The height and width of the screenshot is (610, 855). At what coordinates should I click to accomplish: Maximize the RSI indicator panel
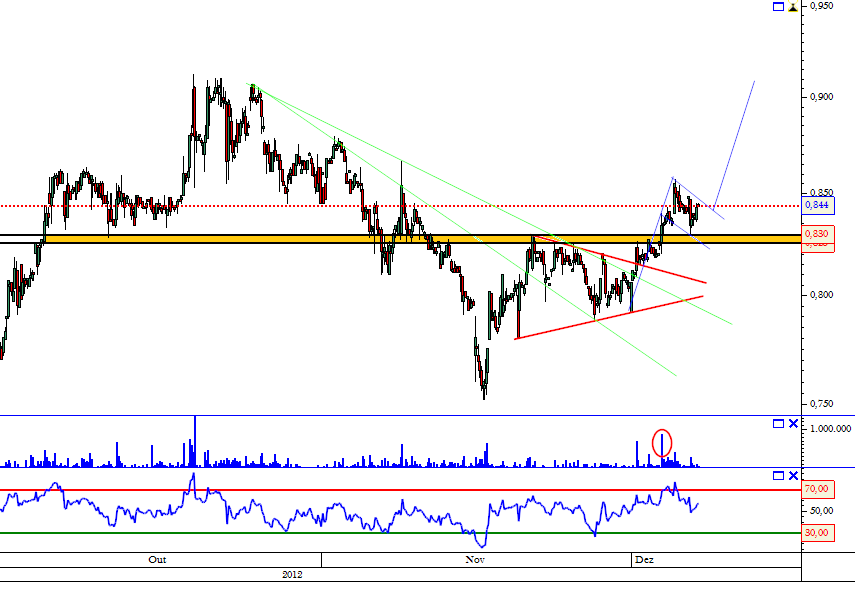point(778,476)
